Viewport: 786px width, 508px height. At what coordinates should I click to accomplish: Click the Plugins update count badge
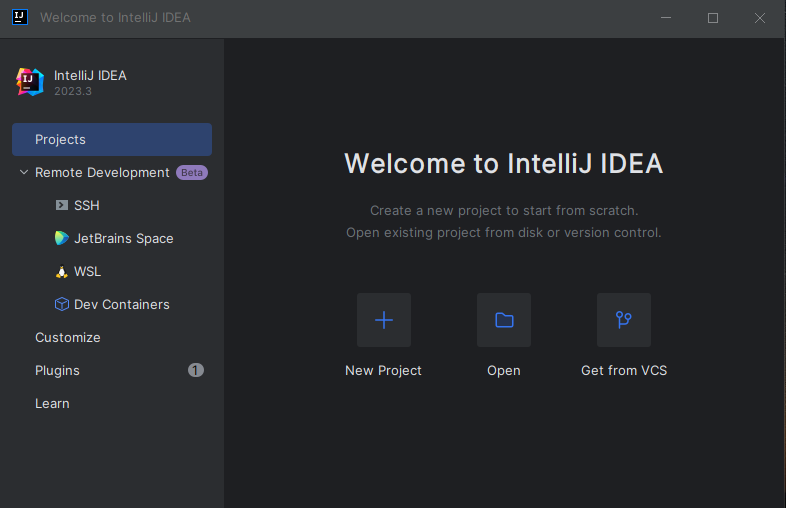[195, 370]
